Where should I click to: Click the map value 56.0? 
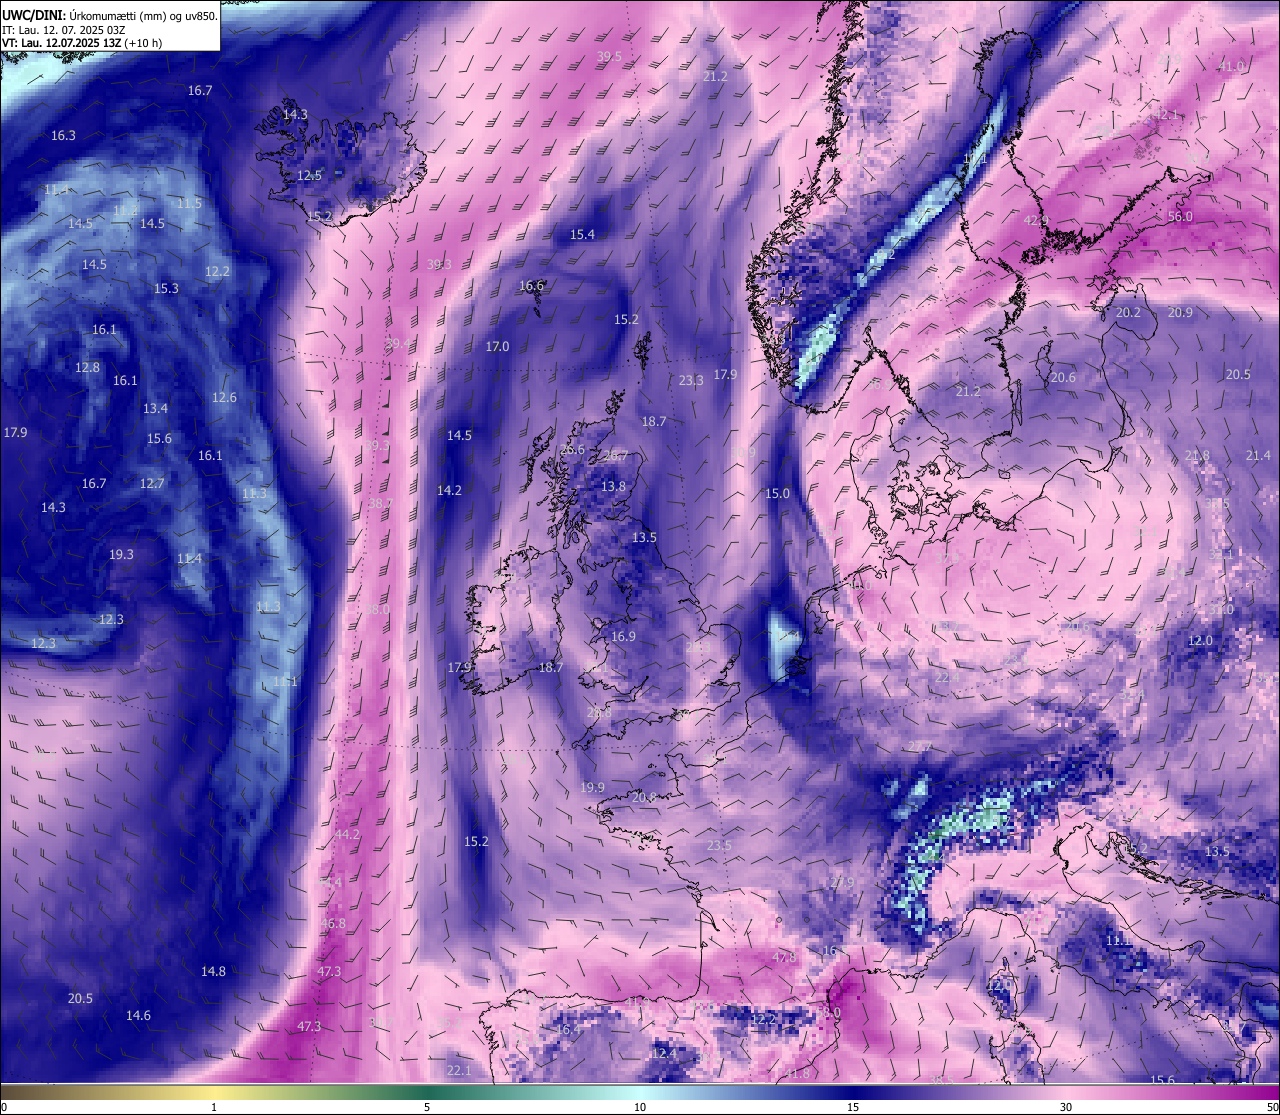tap(1180, 216)
